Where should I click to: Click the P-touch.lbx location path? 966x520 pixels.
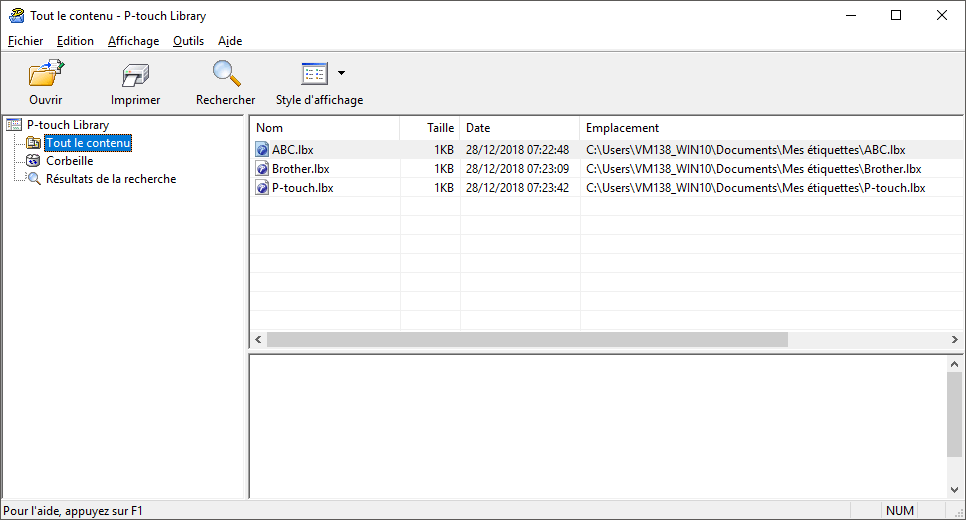[x=755, y=188]
